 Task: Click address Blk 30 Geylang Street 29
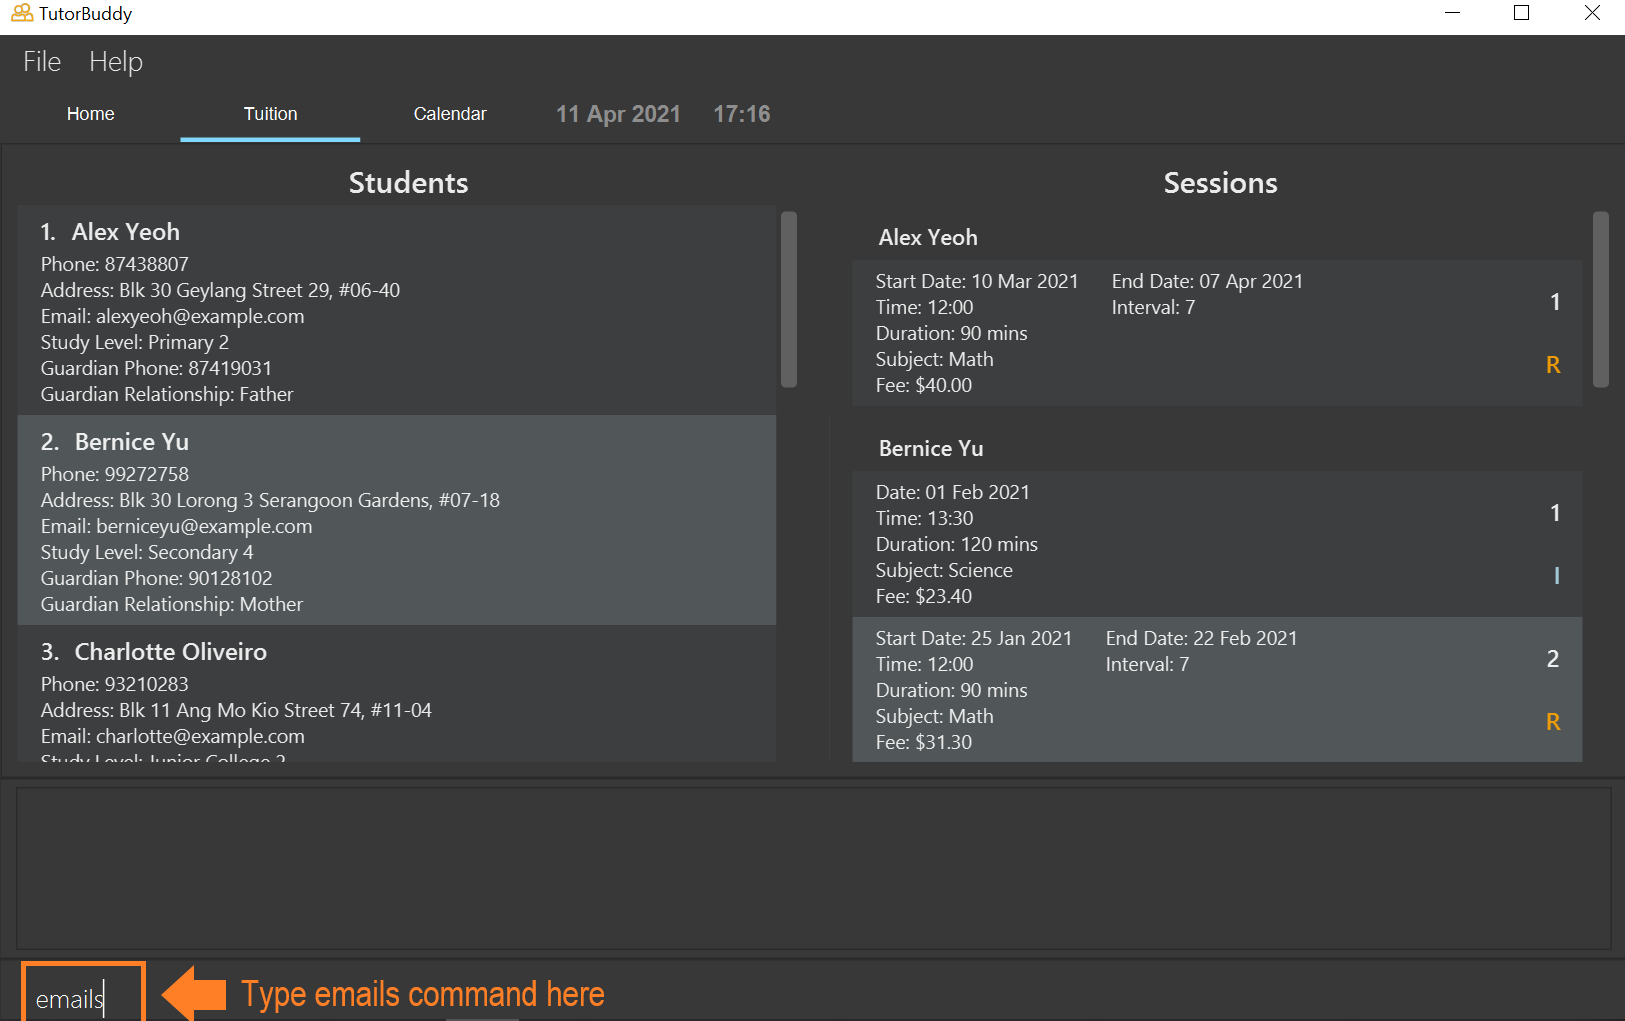click(x=220, y=291)
